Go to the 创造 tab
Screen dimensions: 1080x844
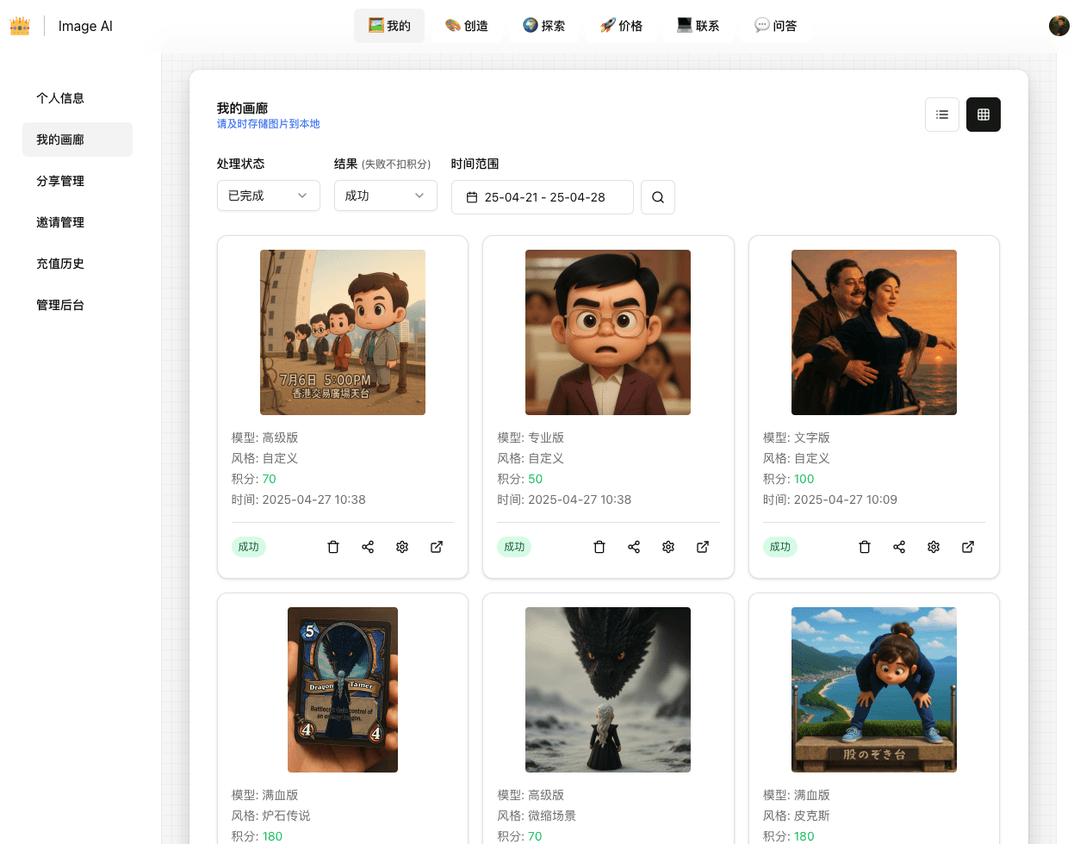[x=467, y=26]
